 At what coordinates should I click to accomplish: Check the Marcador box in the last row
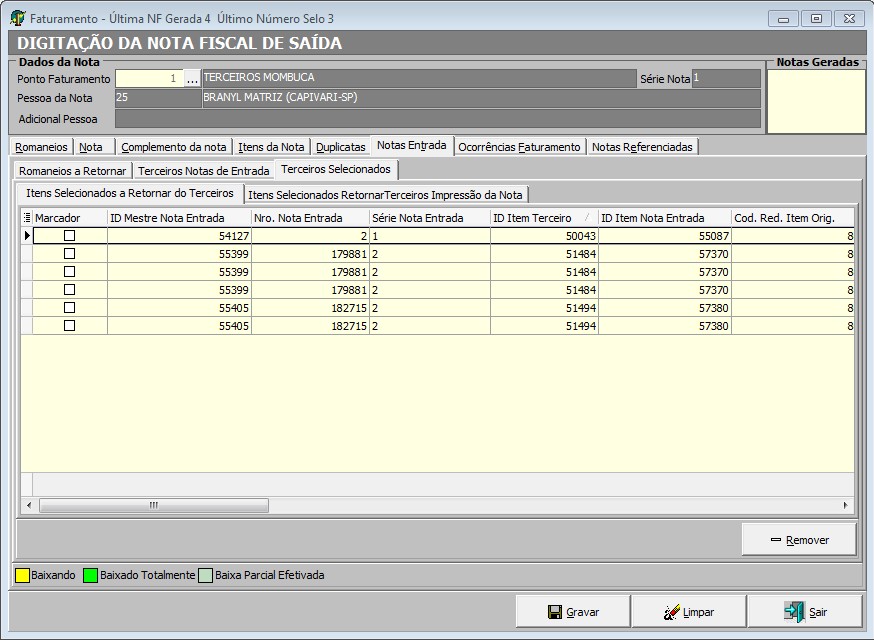[69, 326]
